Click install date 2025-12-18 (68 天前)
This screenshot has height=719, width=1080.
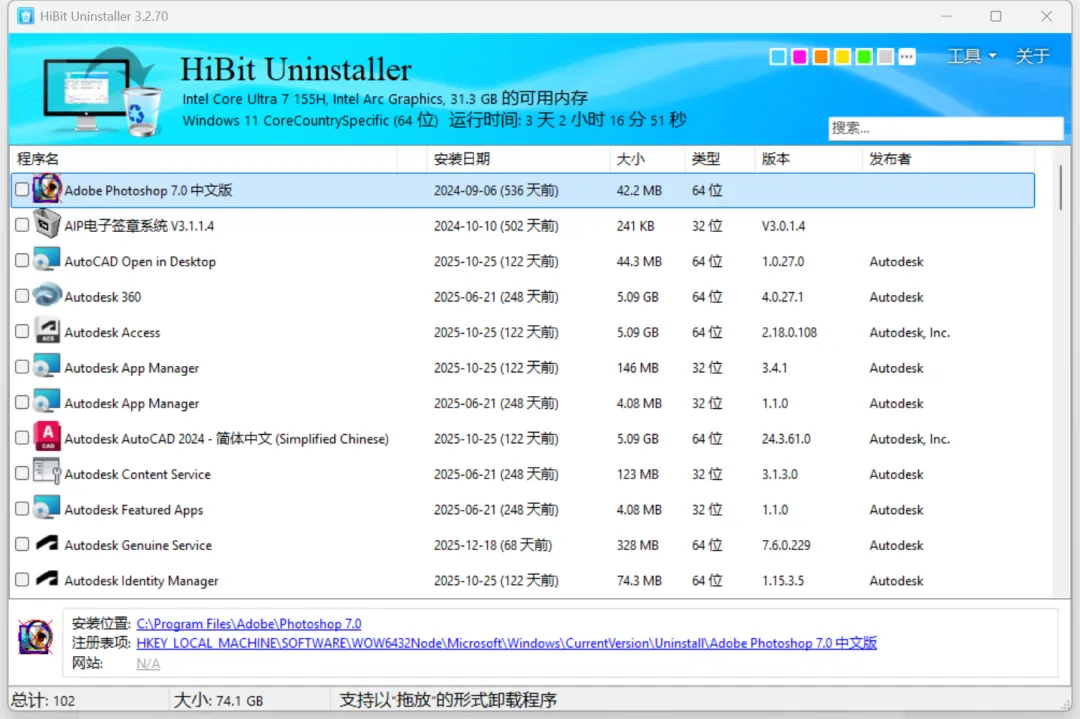[x=492, y=545]
